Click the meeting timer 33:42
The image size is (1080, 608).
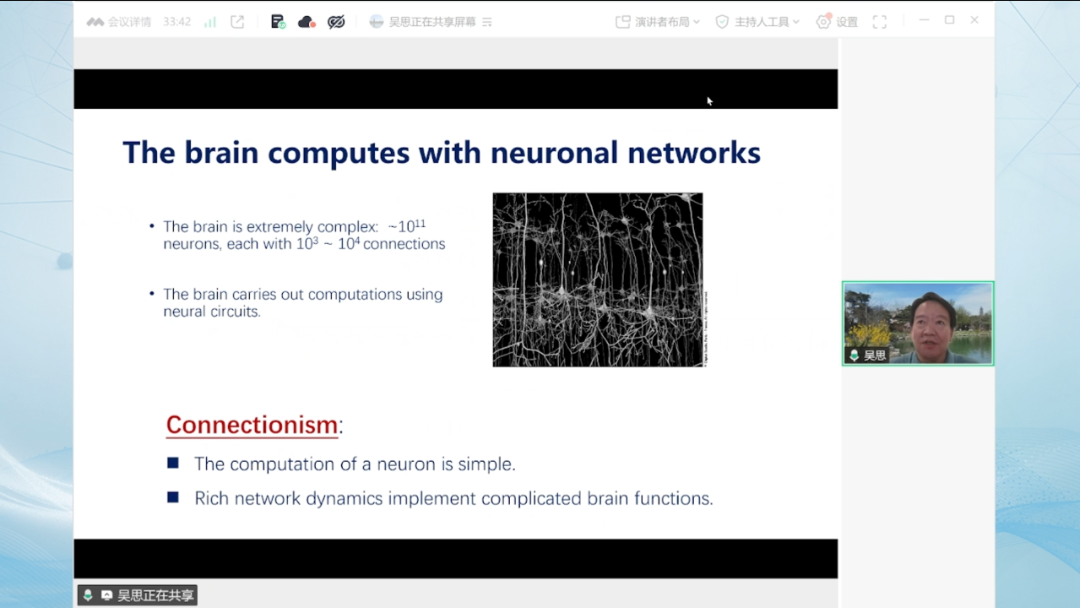click(x=177, y=22)
